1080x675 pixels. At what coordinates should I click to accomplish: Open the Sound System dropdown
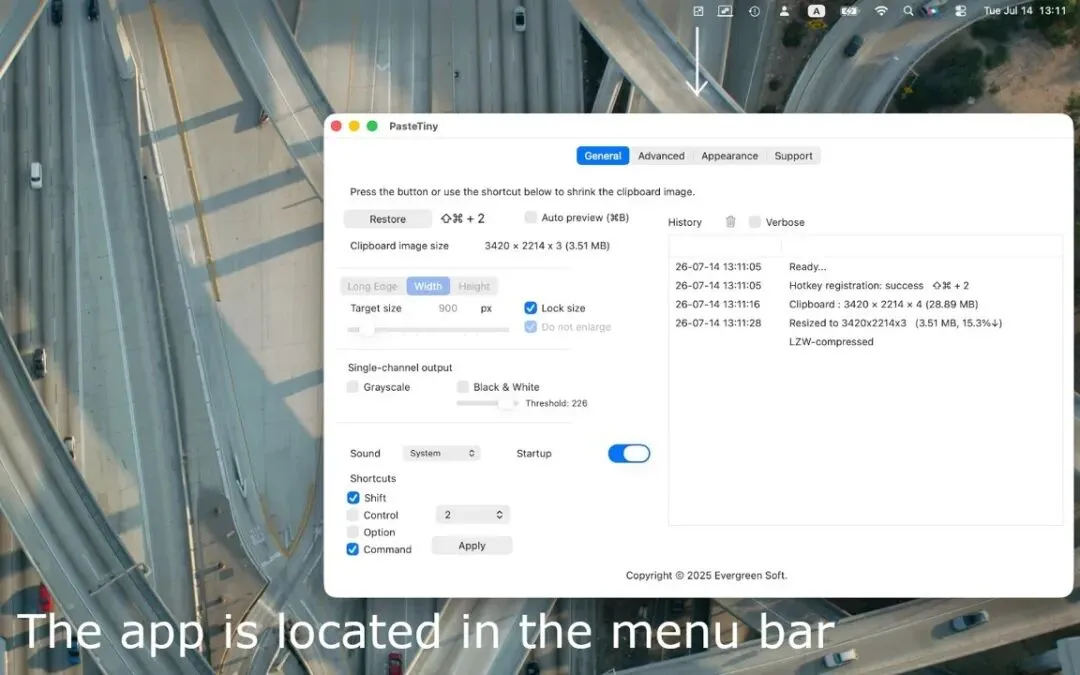(442, 453)
